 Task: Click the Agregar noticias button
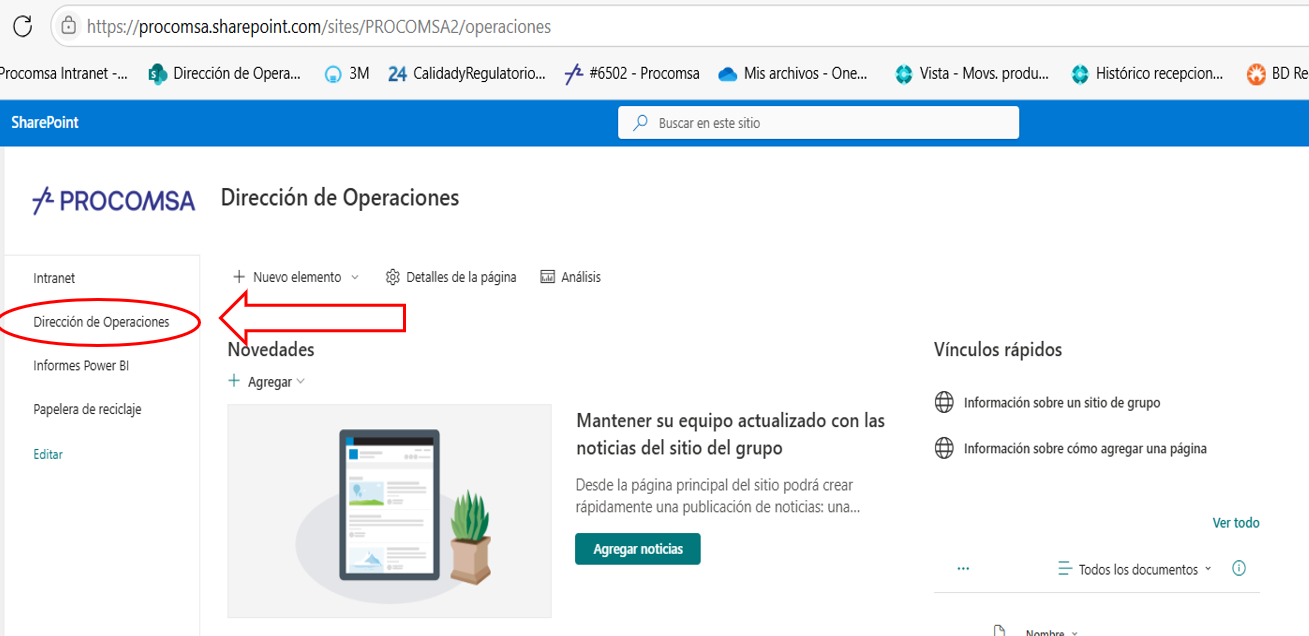(637, 549)
